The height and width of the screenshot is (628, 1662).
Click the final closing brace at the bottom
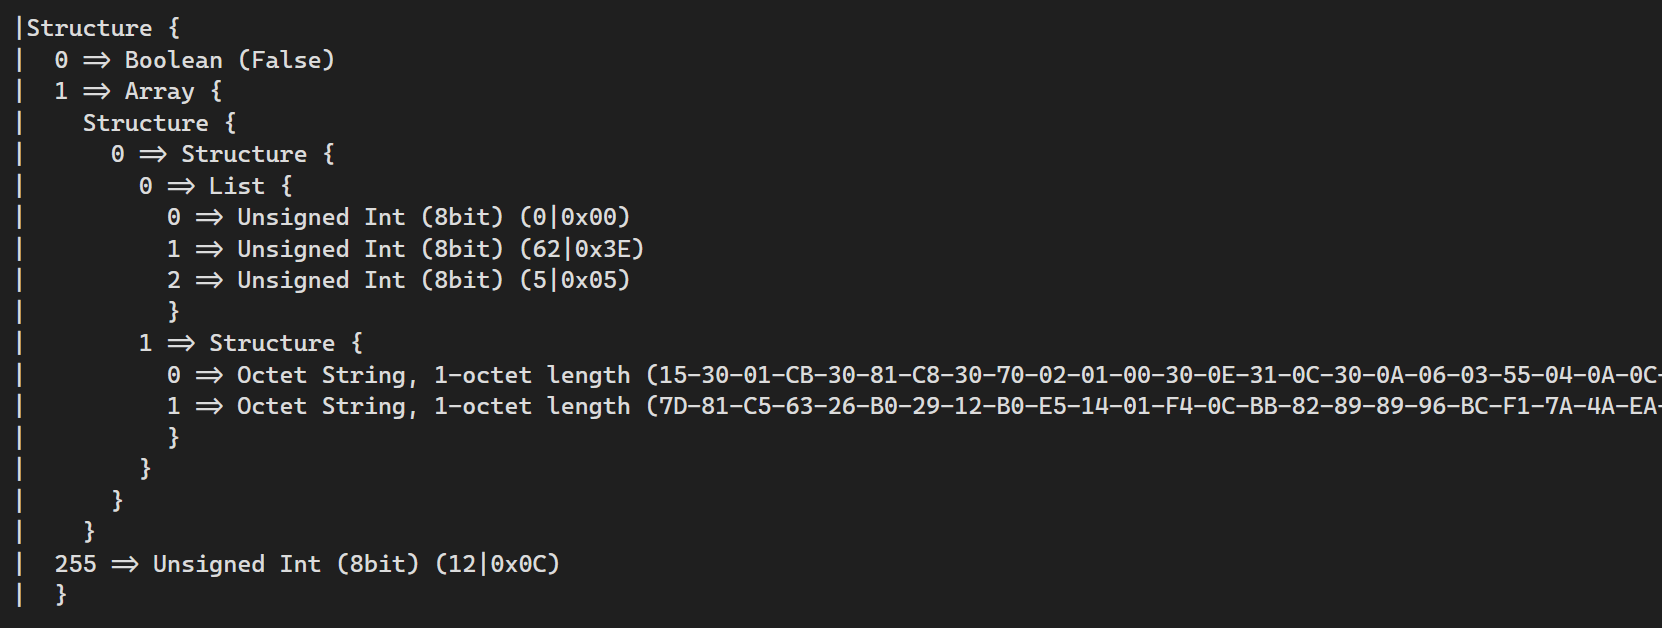point(61,595)
